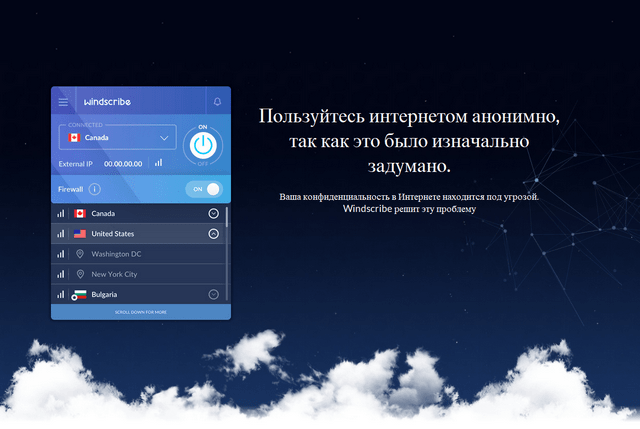Image resolution: width=640 pixels, height=429 pixels.
Task: Select New York City server
Action: pyautogui.click(x=114, y=274)
